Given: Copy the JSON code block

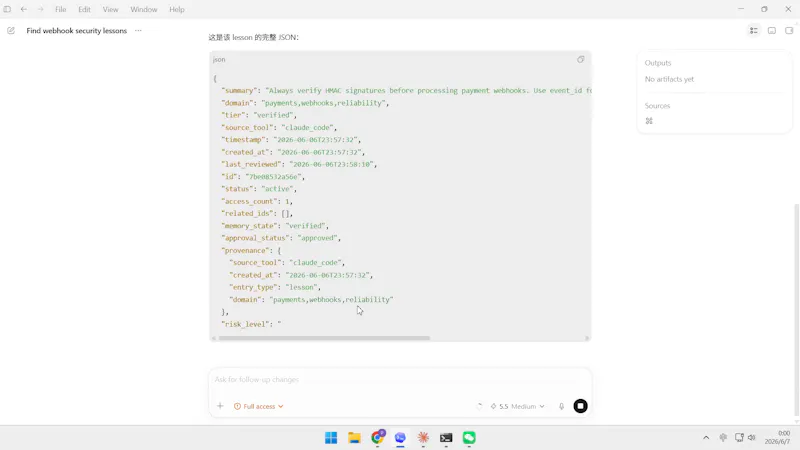Looking at the screenshot, I should [x=581, y=59].
